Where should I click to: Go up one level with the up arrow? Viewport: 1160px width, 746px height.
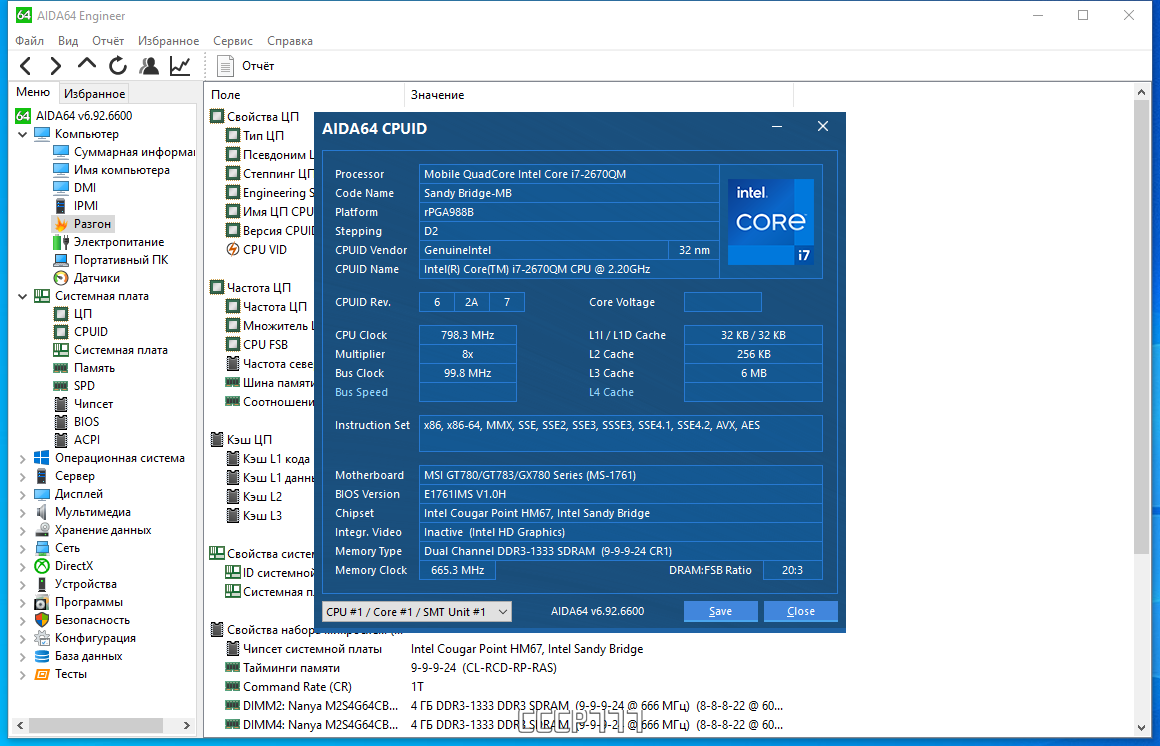(87, 65)
